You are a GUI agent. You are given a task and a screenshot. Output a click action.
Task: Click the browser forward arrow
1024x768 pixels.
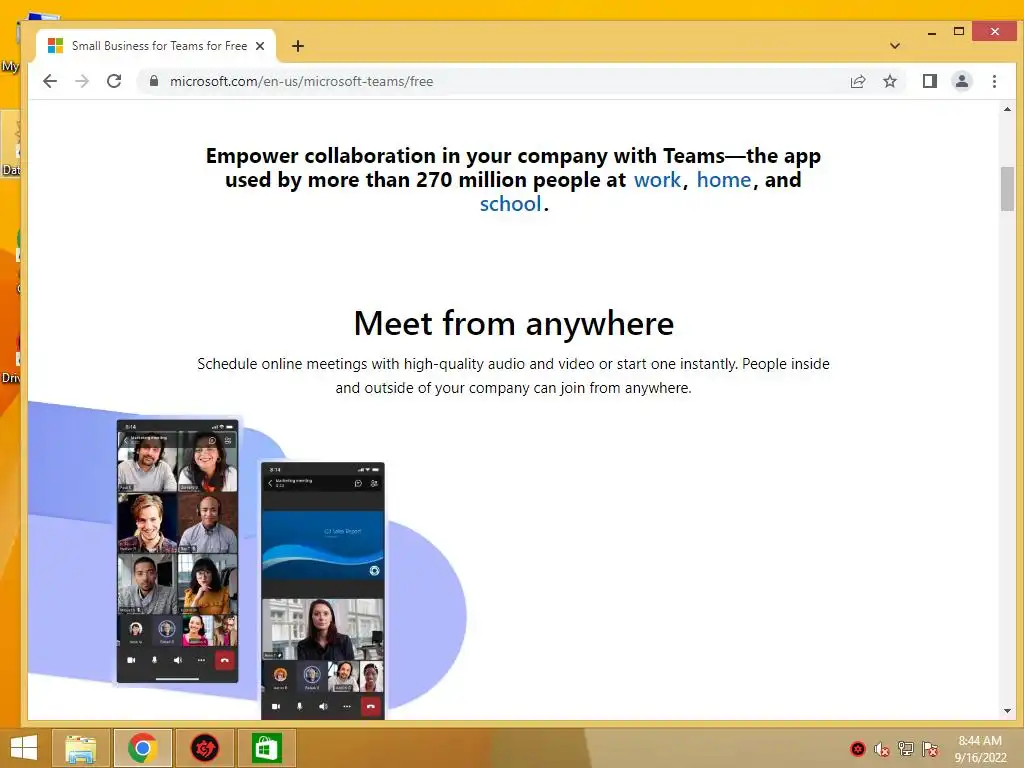[82, 81]
